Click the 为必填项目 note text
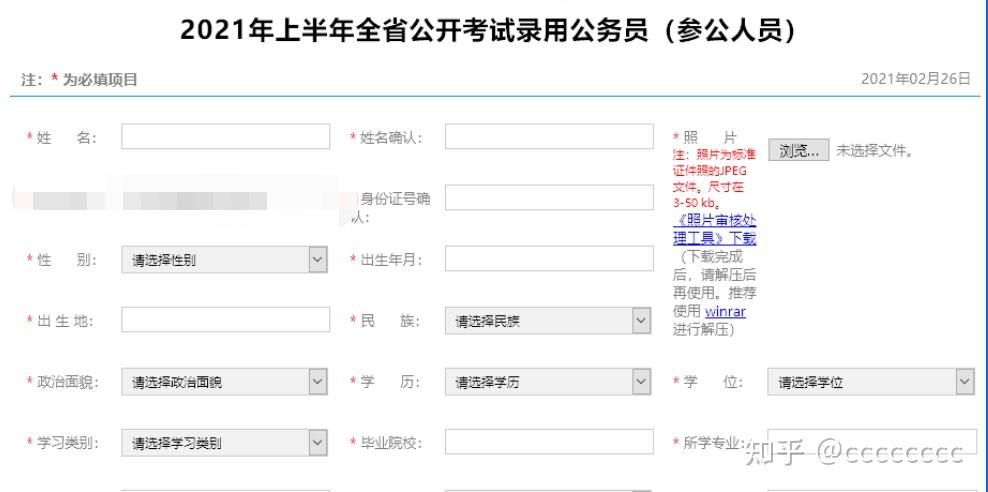The height and width of the screenshot is (492, 988). [x=100, y=80]
